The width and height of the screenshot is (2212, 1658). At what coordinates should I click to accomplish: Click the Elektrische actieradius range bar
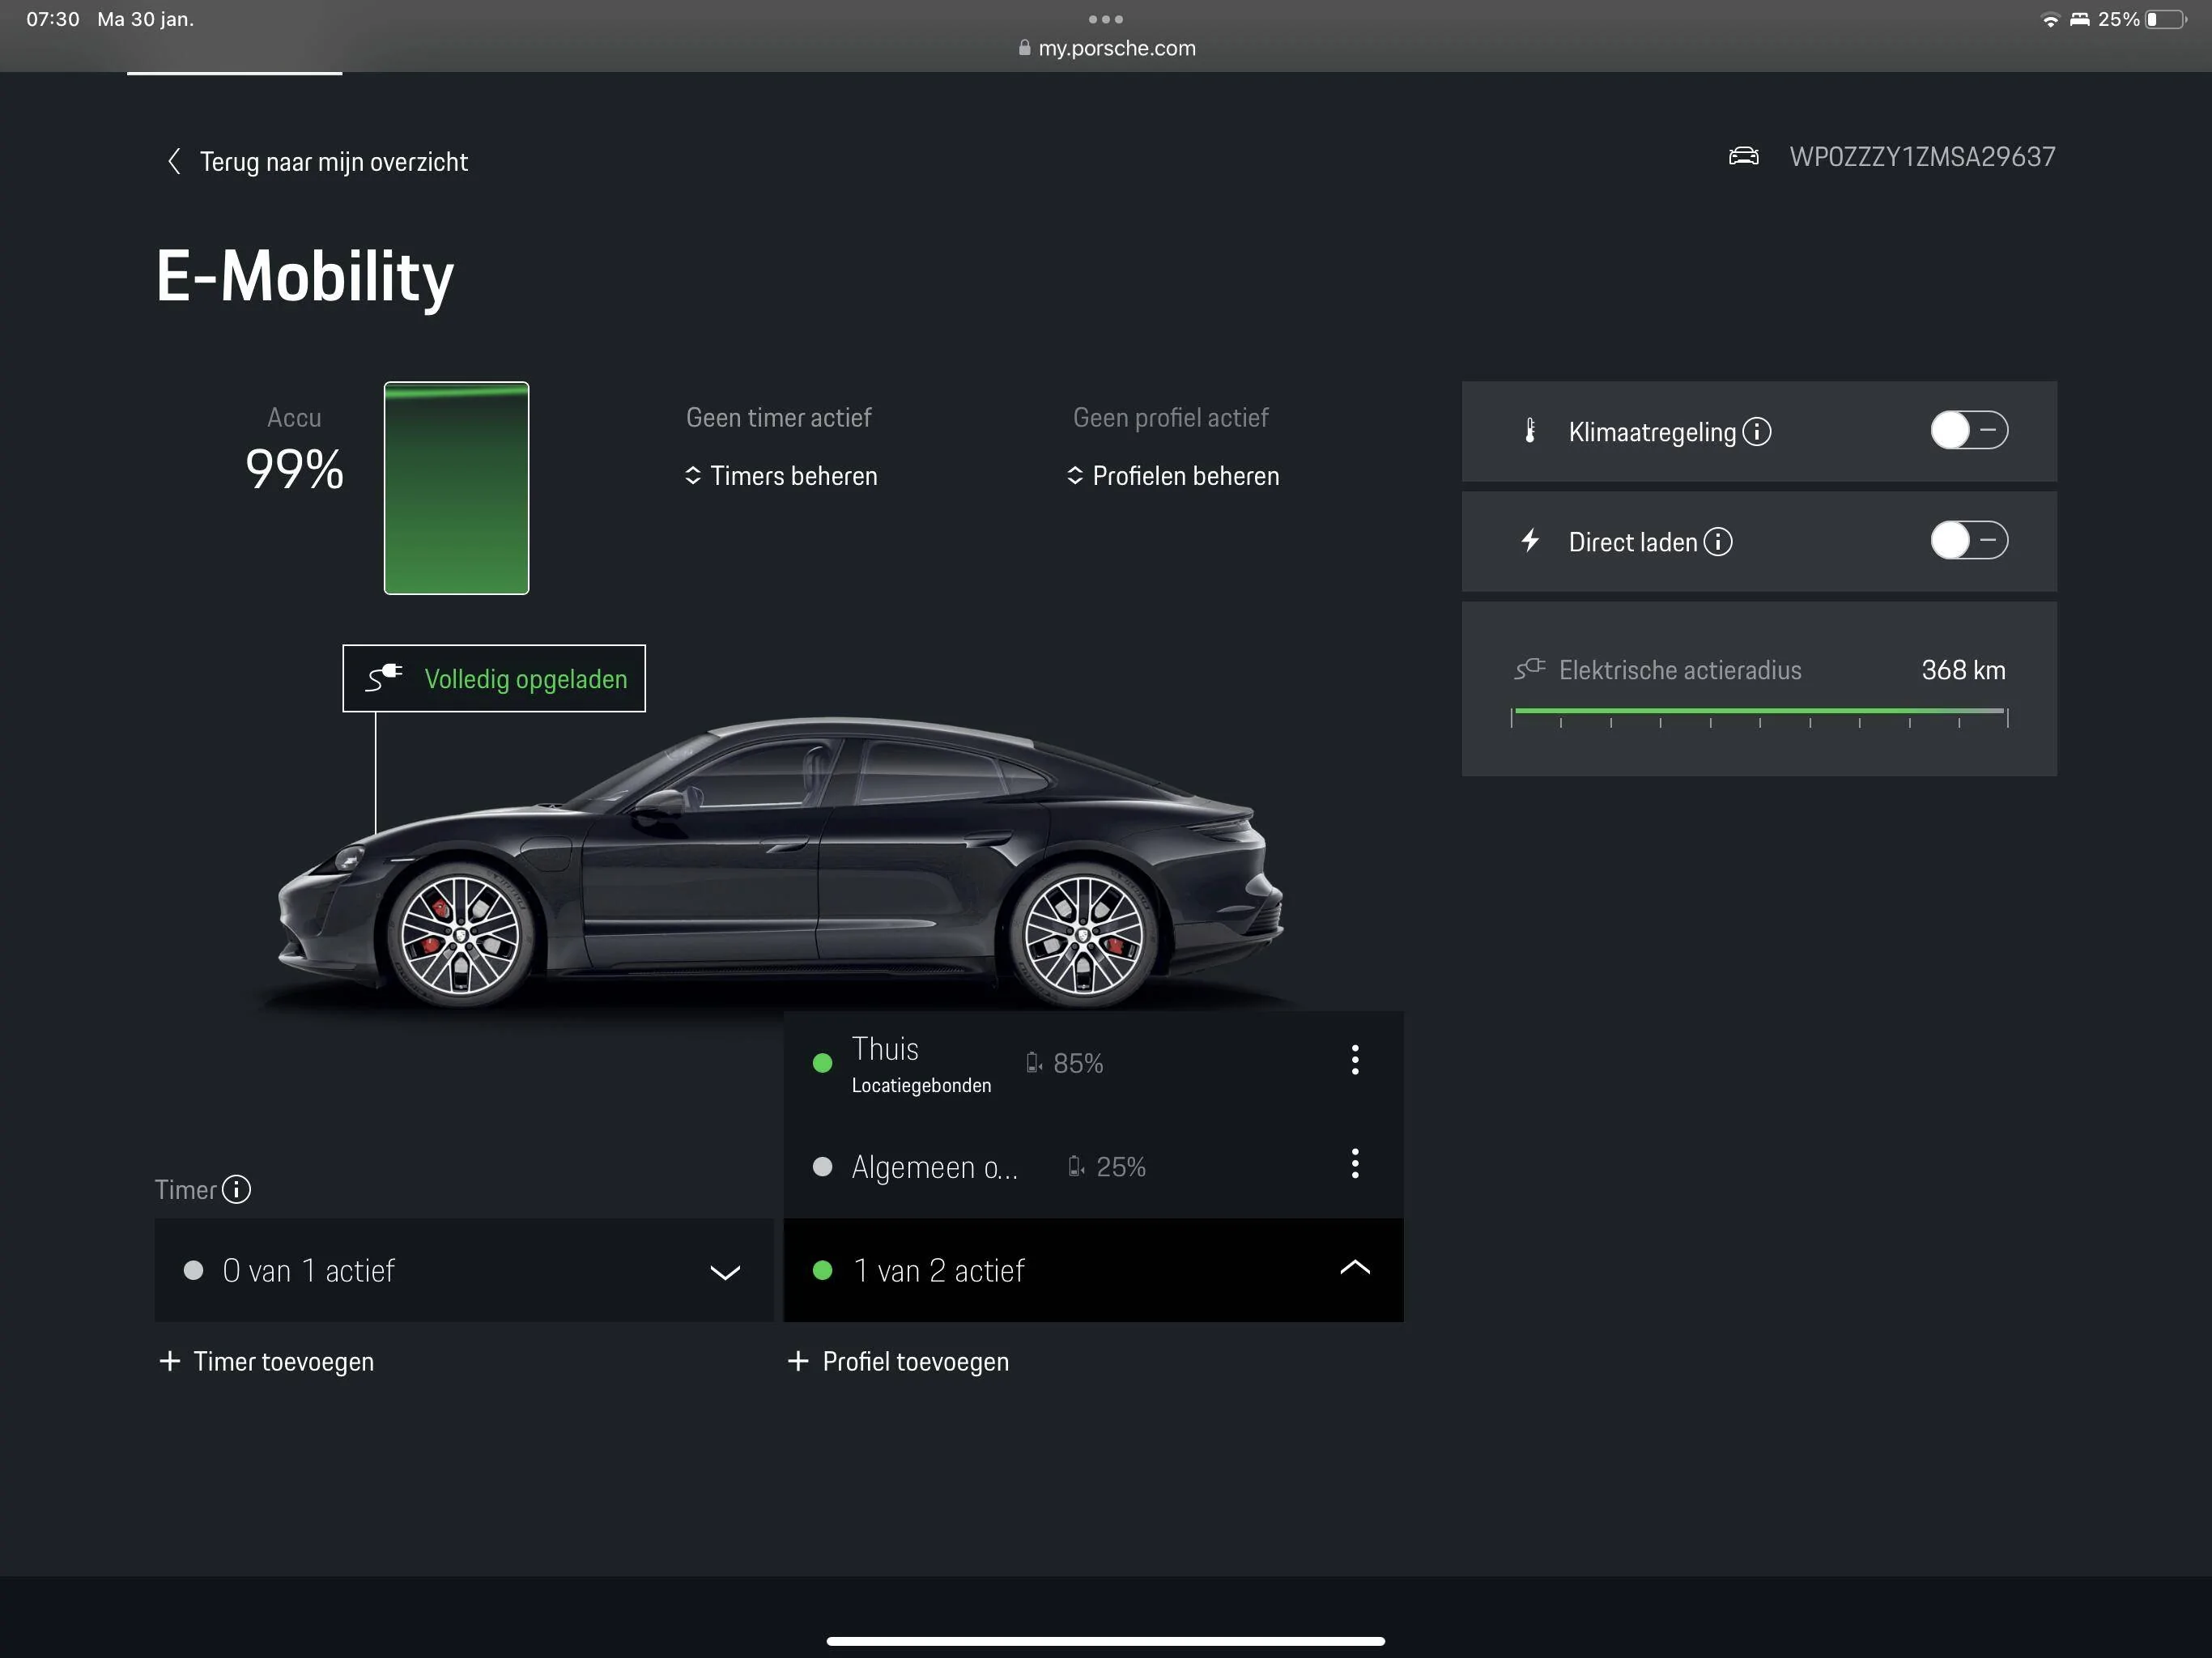[x=1759, y=716]
